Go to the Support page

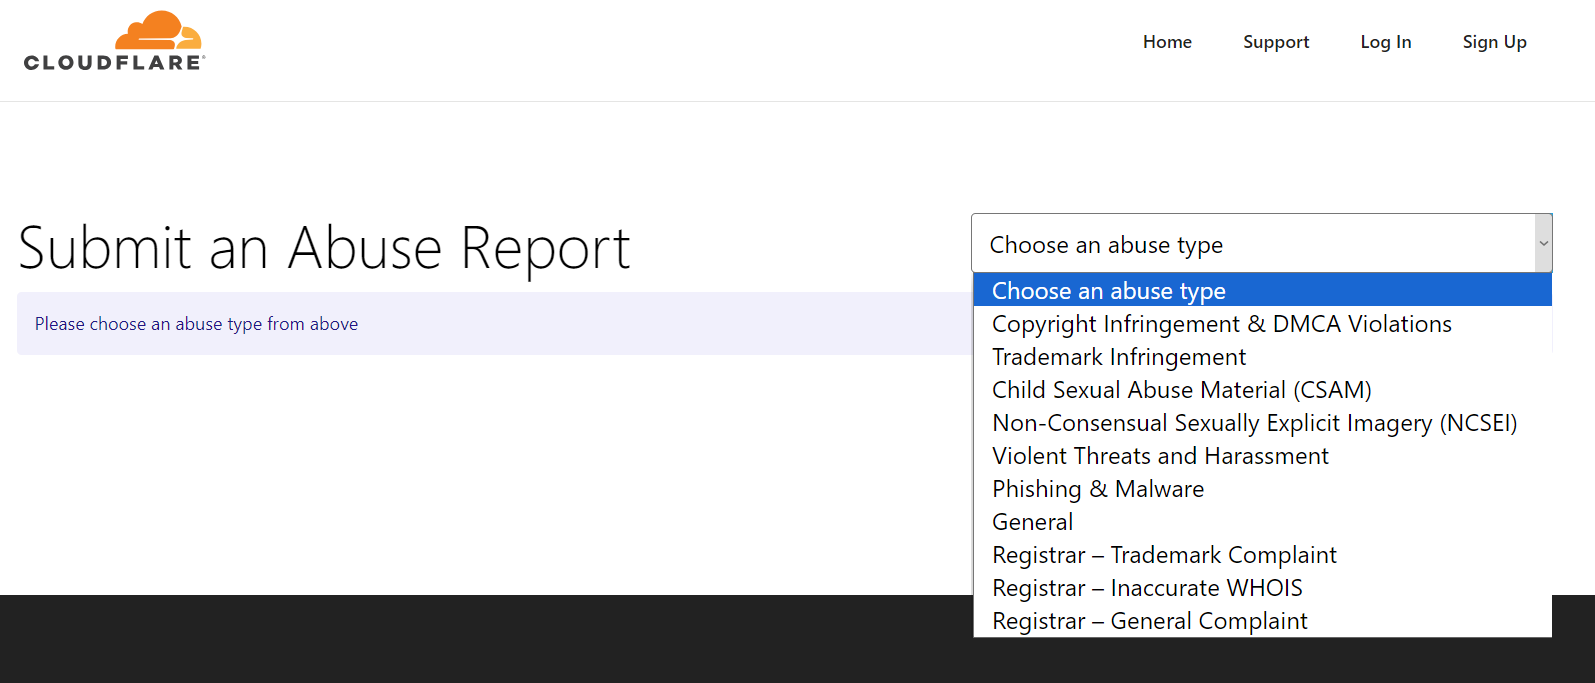tap(1275, 42)
